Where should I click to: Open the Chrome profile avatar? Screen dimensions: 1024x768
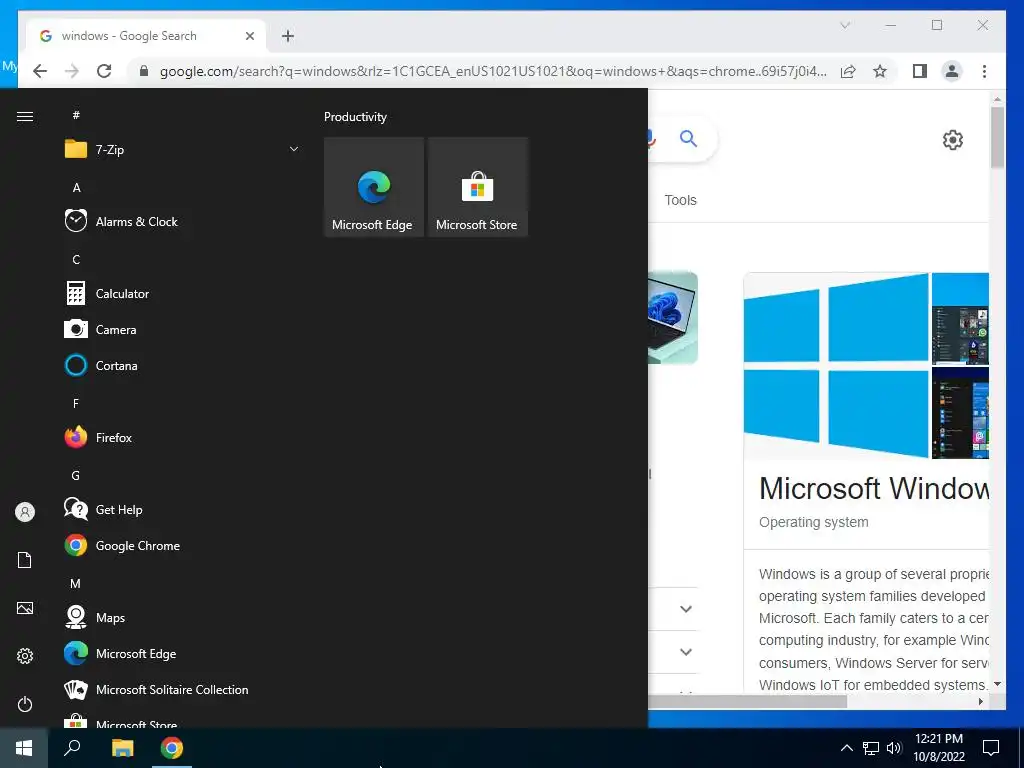(952, 71)
